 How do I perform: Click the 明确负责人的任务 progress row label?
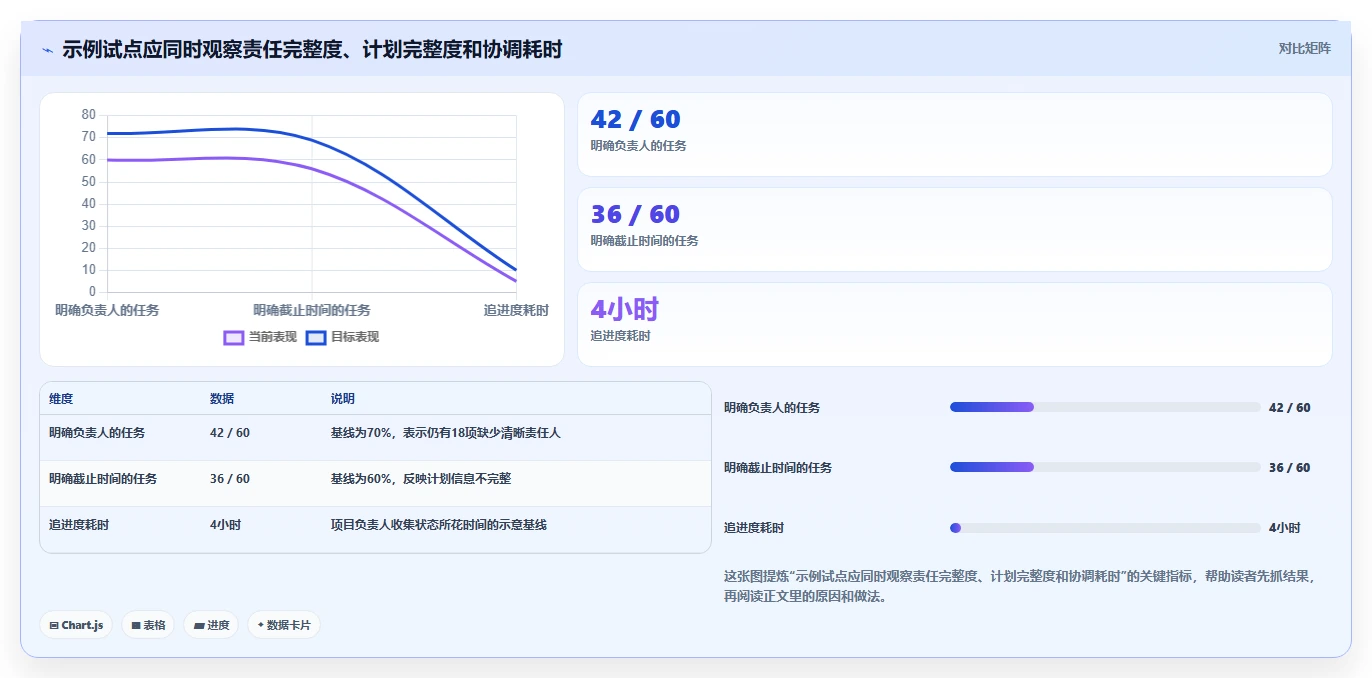[x=772, y=408]
